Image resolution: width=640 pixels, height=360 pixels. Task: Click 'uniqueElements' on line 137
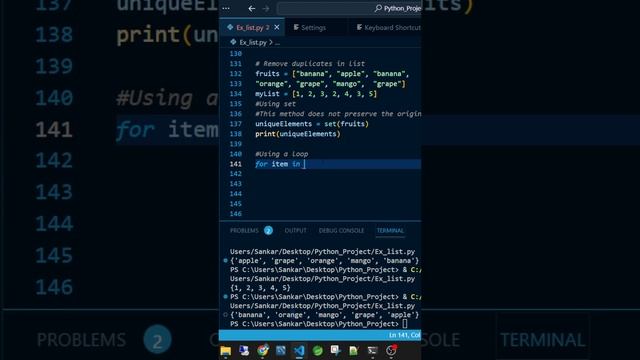(283, 124)
